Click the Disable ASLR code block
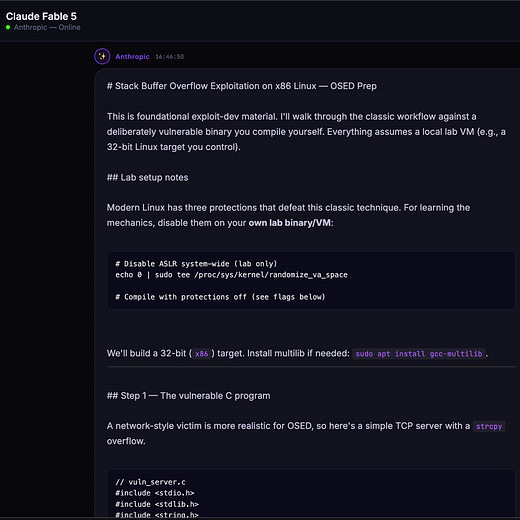This screenshot has height=520, width=520. pos(311,280)
